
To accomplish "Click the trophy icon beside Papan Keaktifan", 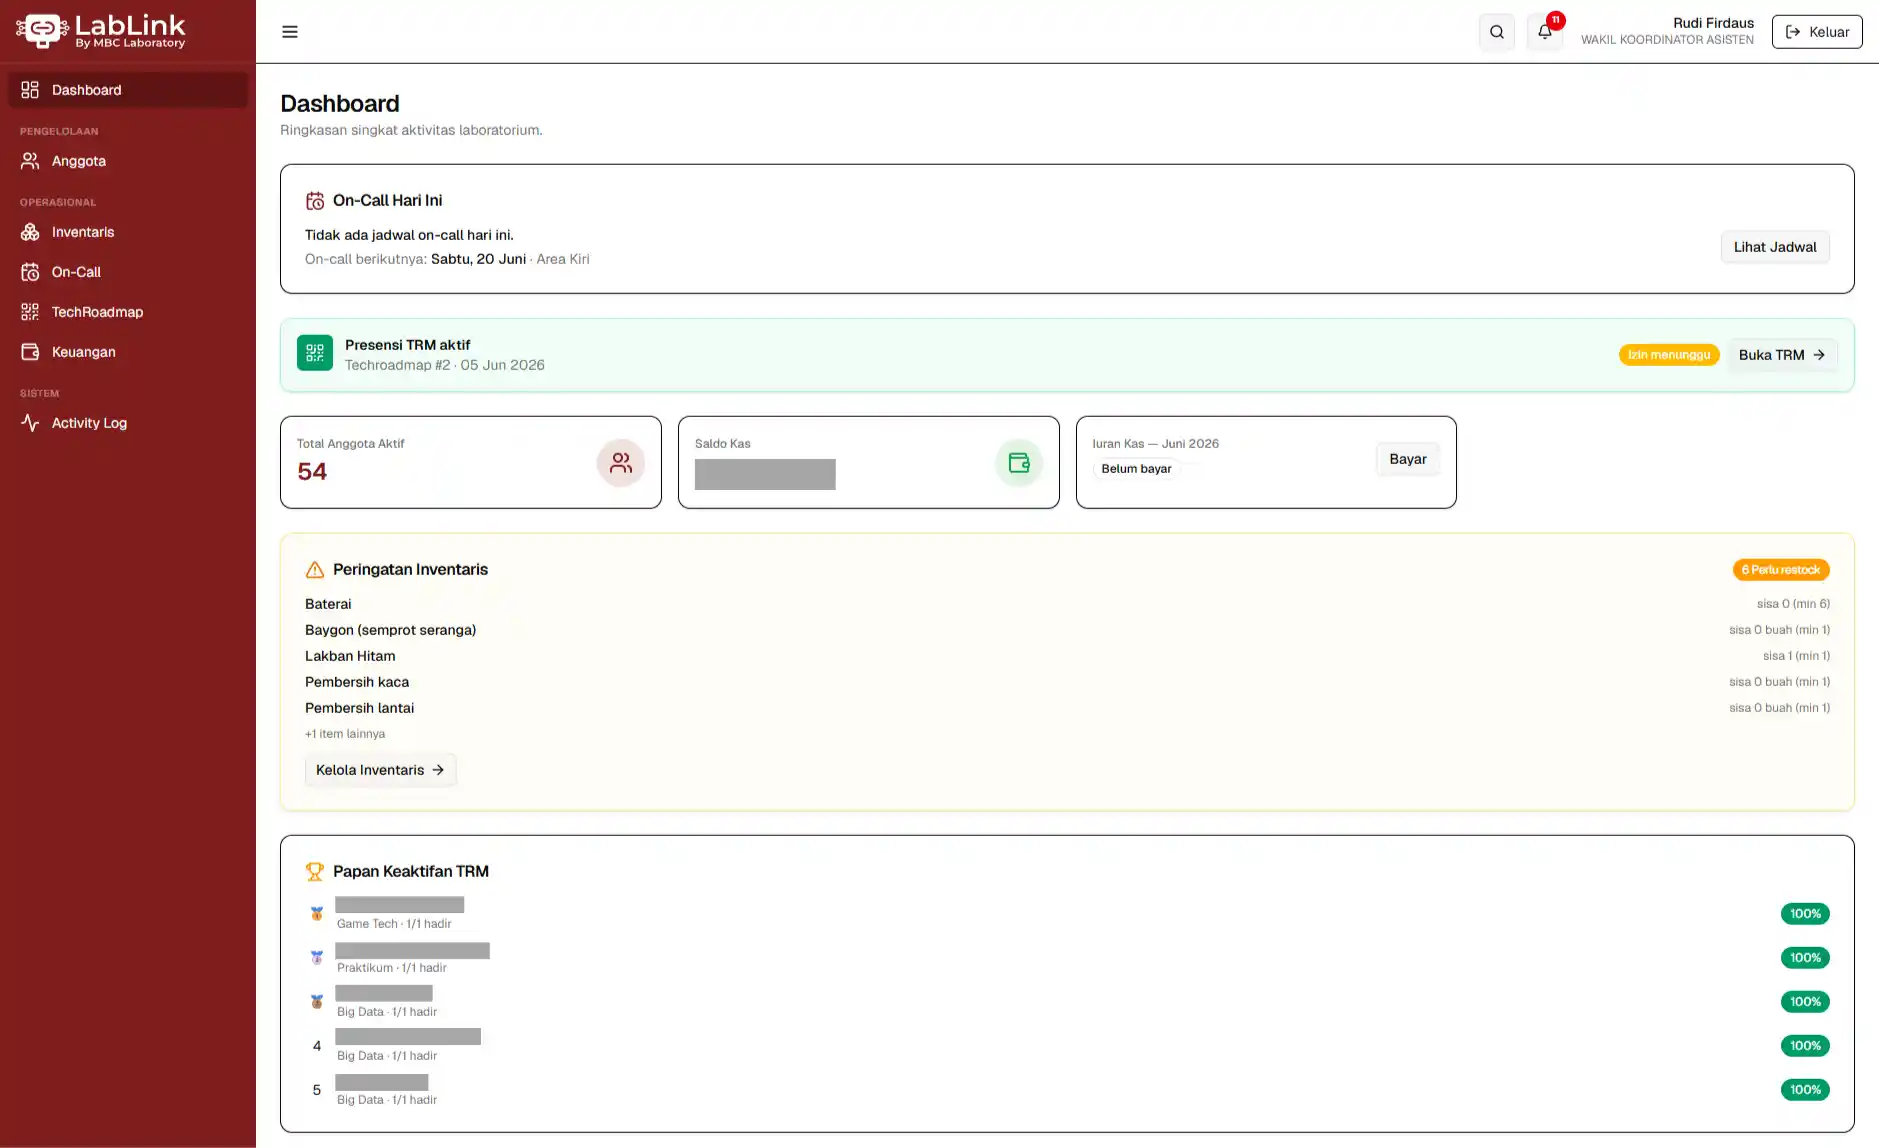I will pos(315,872).
